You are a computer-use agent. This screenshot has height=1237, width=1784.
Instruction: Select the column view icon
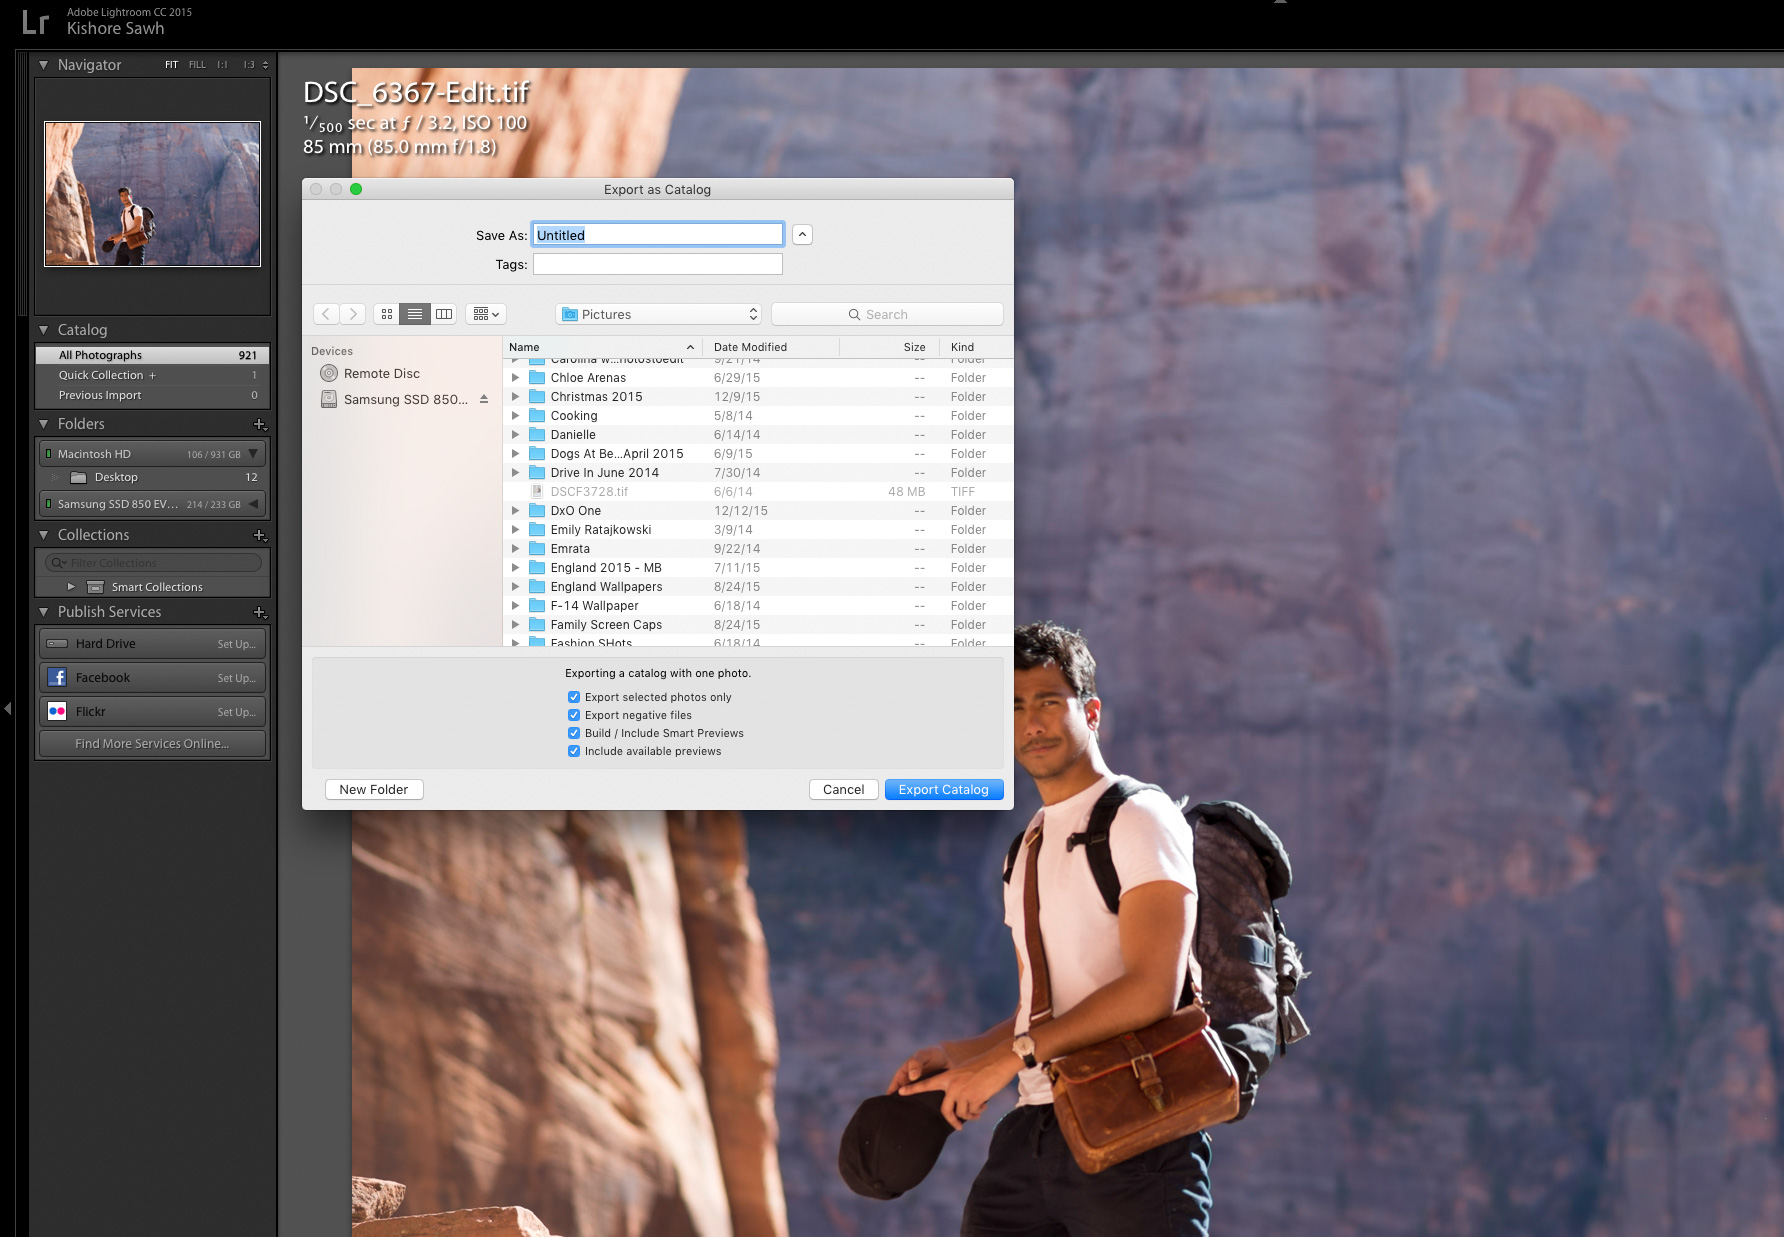point(443,313)
